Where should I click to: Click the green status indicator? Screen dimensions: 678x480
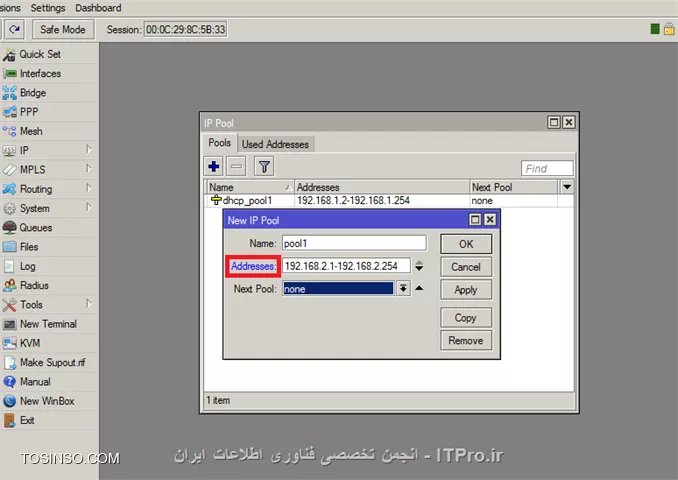(655, 29)
